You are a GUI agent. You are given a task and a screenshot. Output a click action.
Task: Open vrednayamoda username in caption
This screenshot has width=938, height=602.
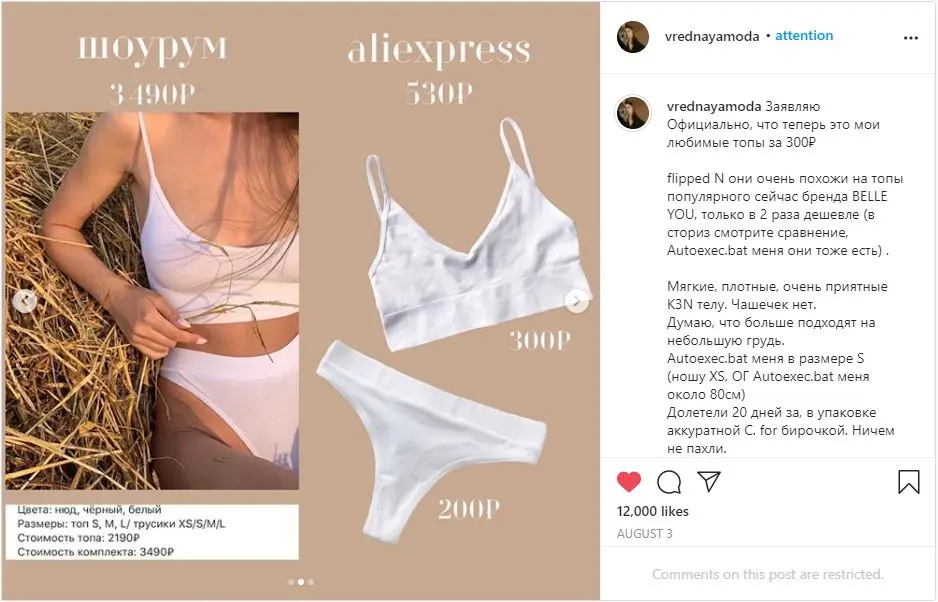[x=714, y=107]
